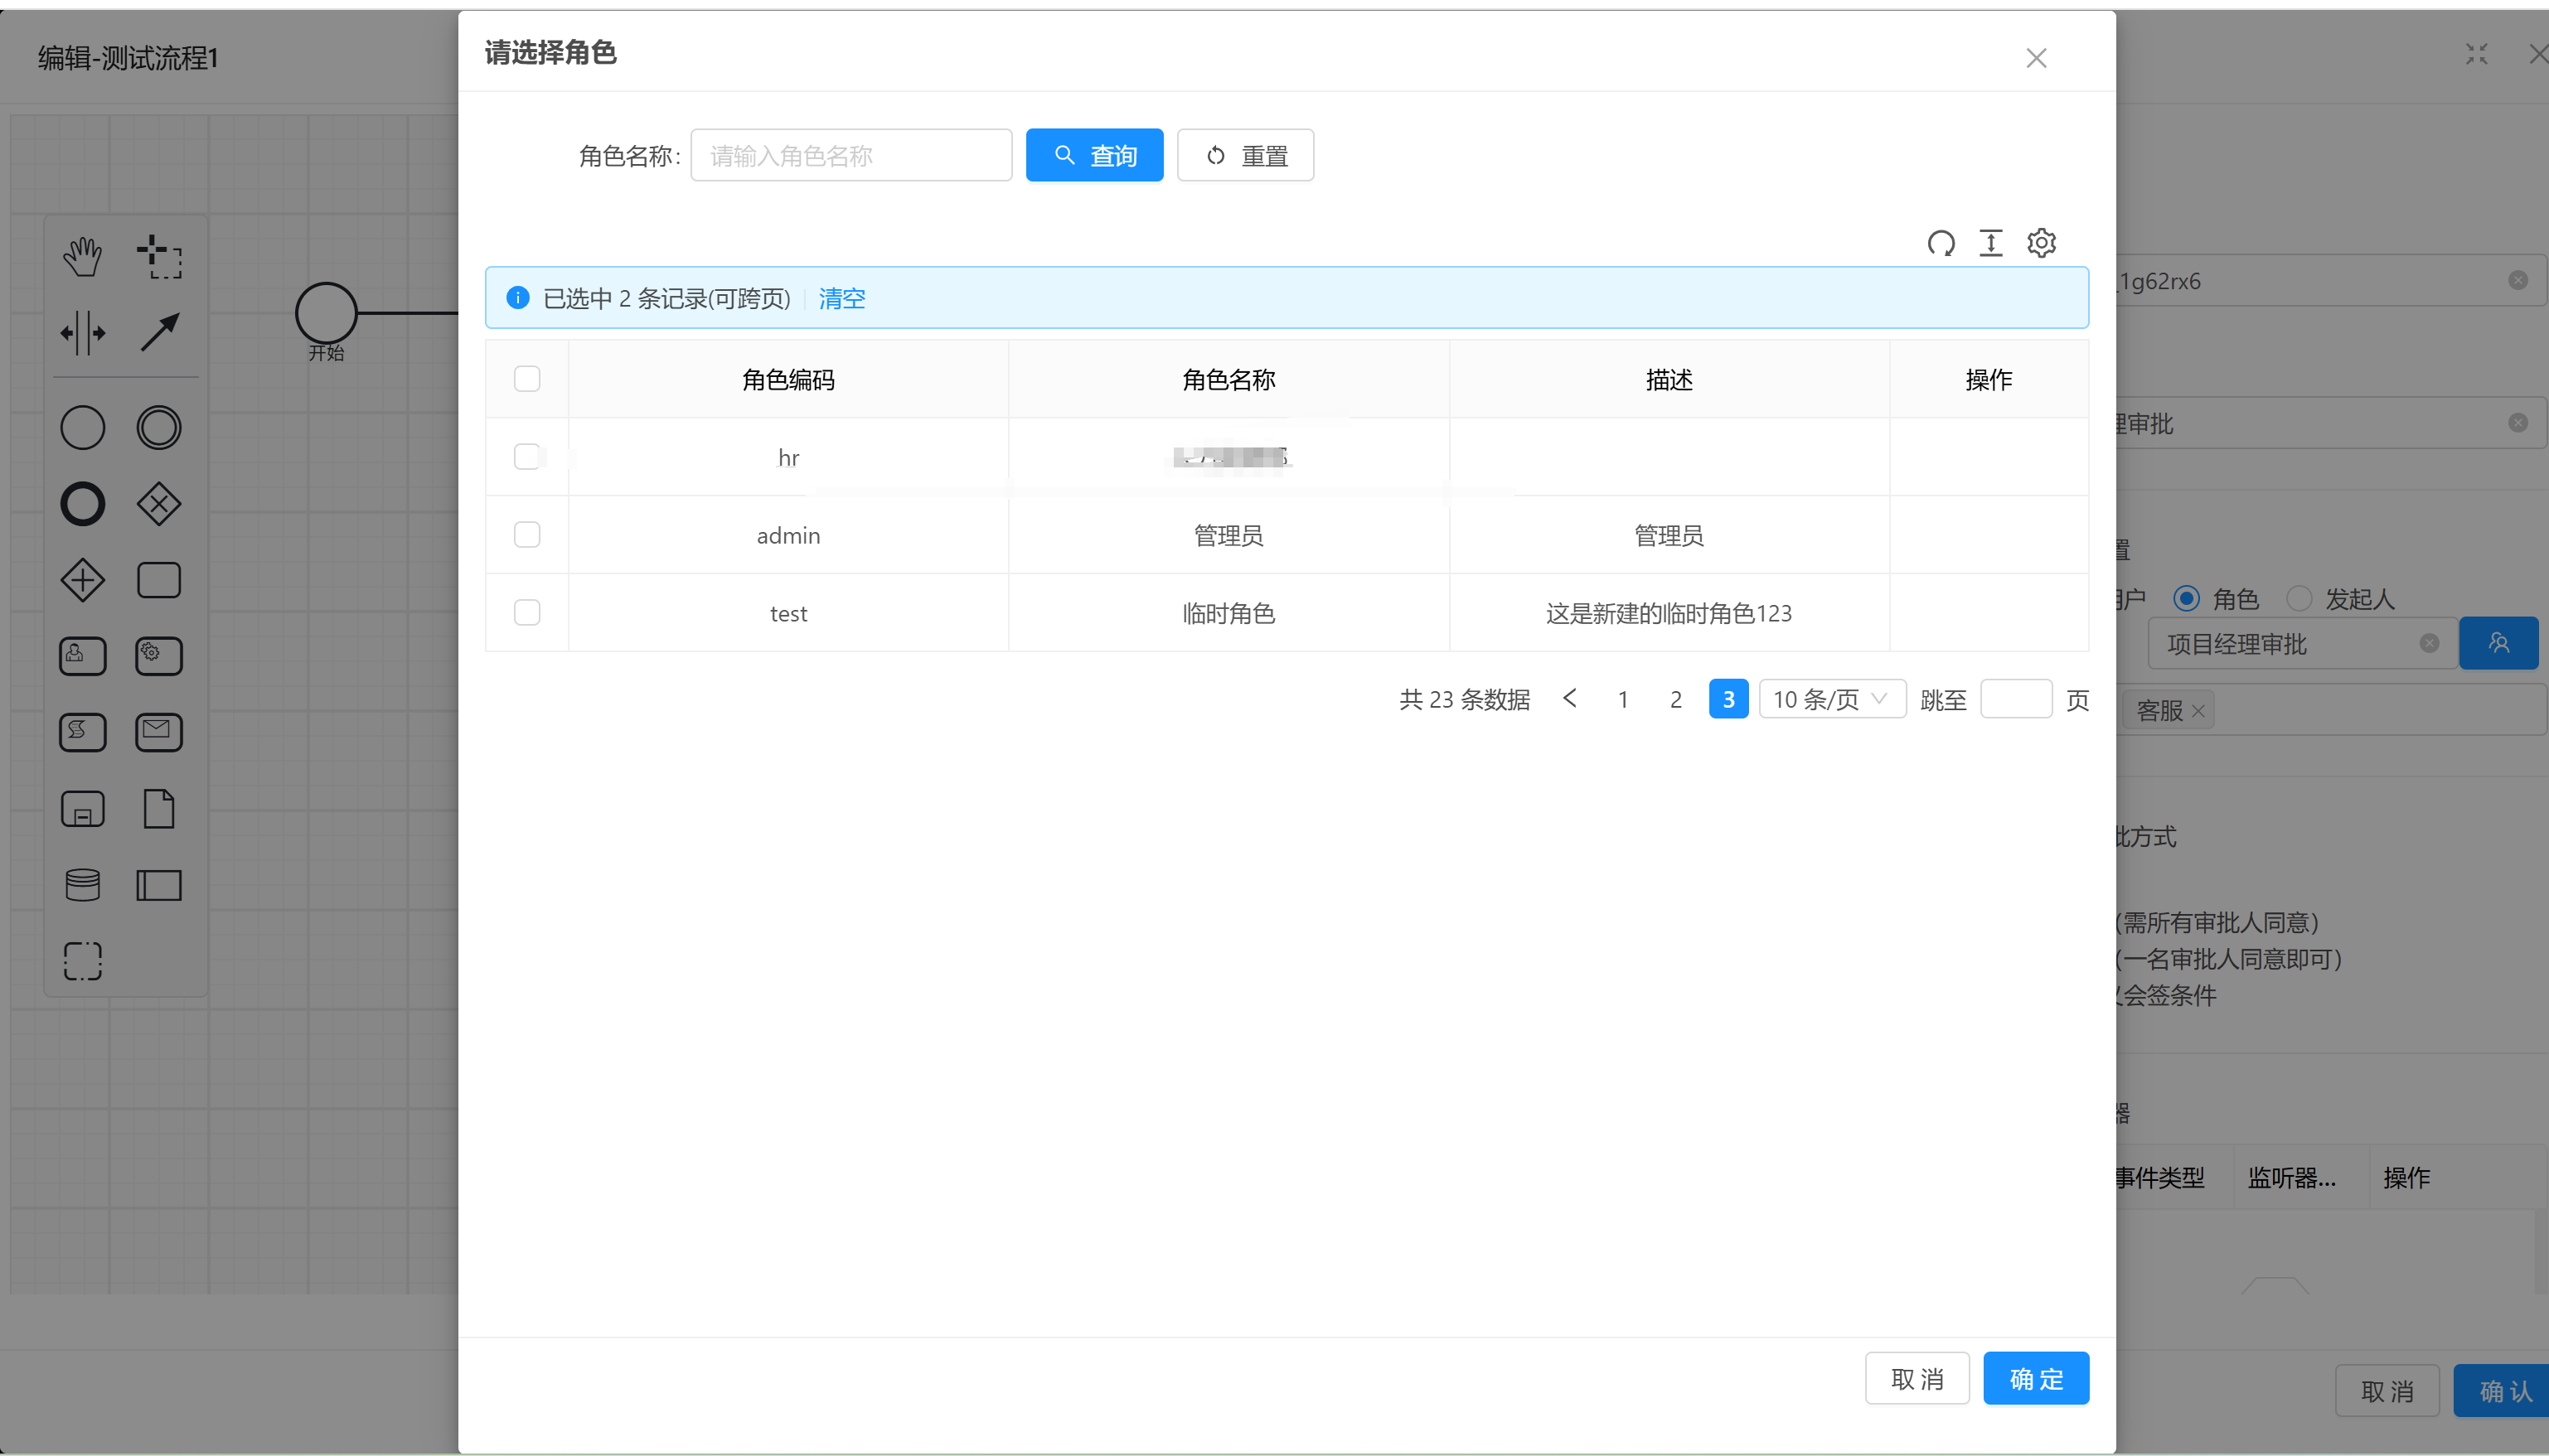Select the hand pan tool
The width and height of the screenshot is (2549, 1456).
tap(83, 256)
